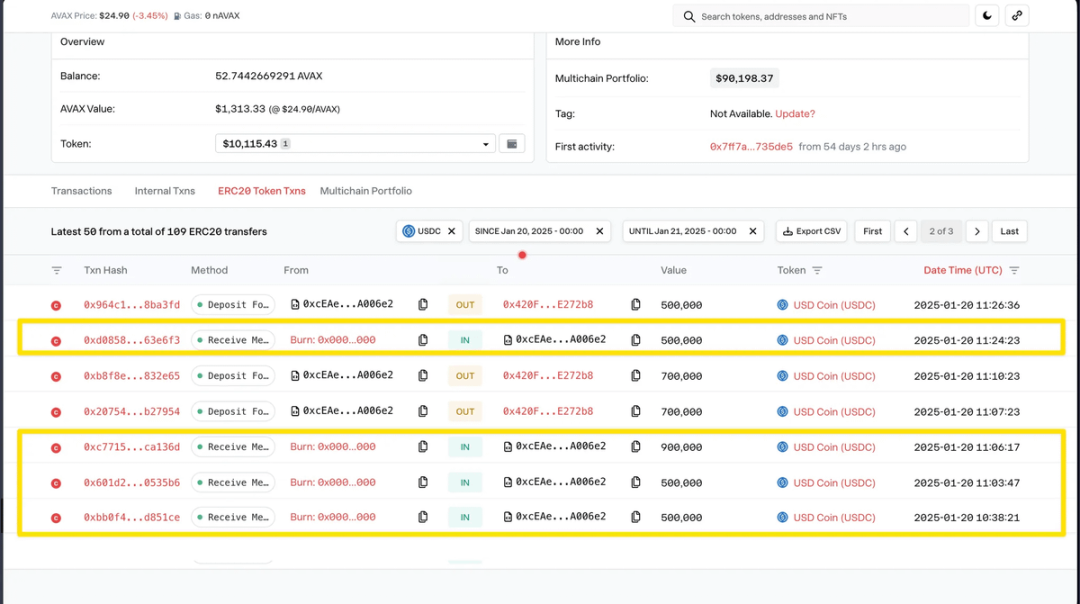
Task: Switch to the Internal Txns tab
Action: 165,191
